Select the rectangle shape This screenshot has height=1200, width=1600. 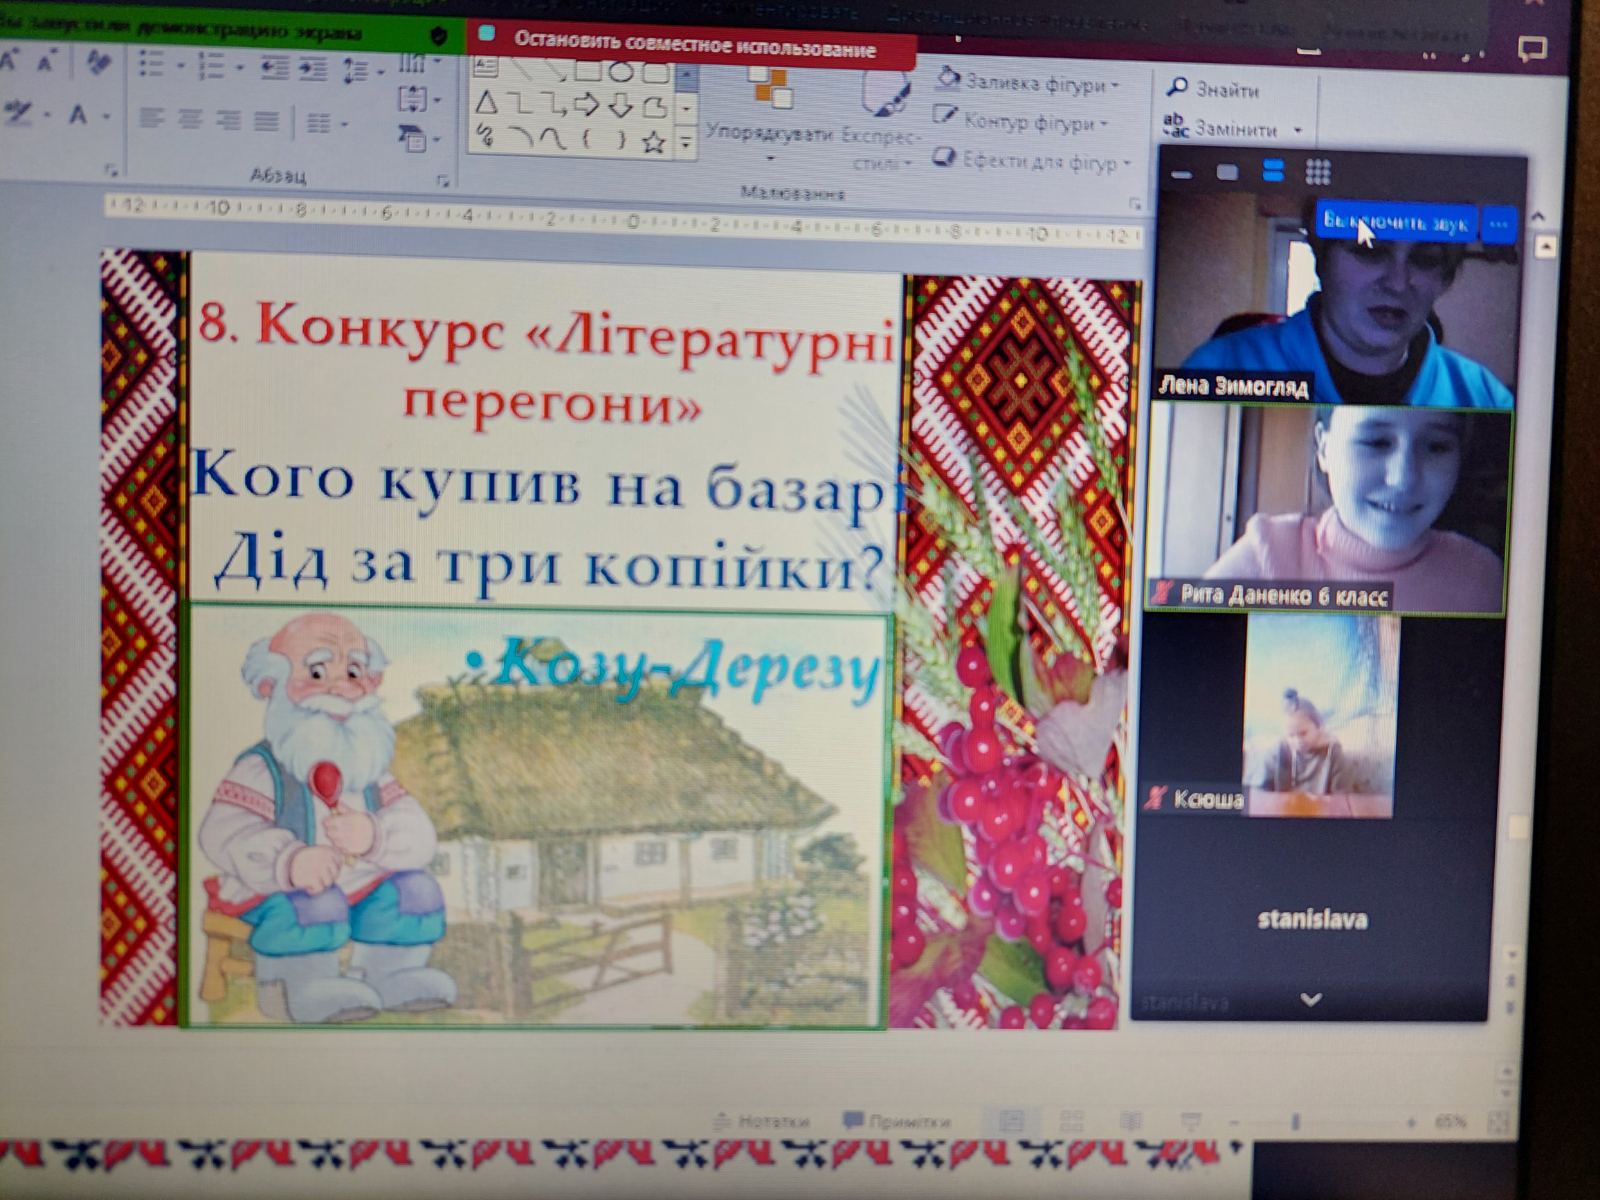[x=588, y=70]
